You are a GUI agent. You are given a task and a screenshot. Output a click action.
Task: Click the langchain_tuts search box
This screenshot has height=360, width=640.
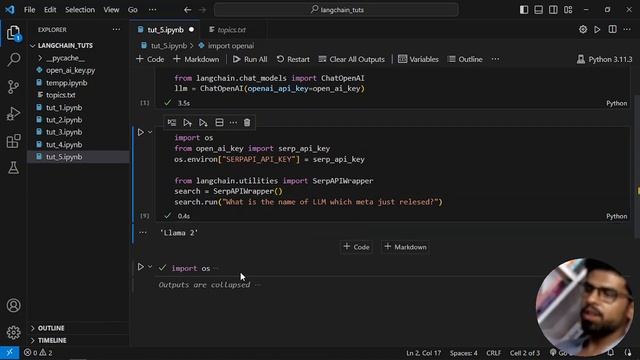pyautogui.click(x=336, y=10)
